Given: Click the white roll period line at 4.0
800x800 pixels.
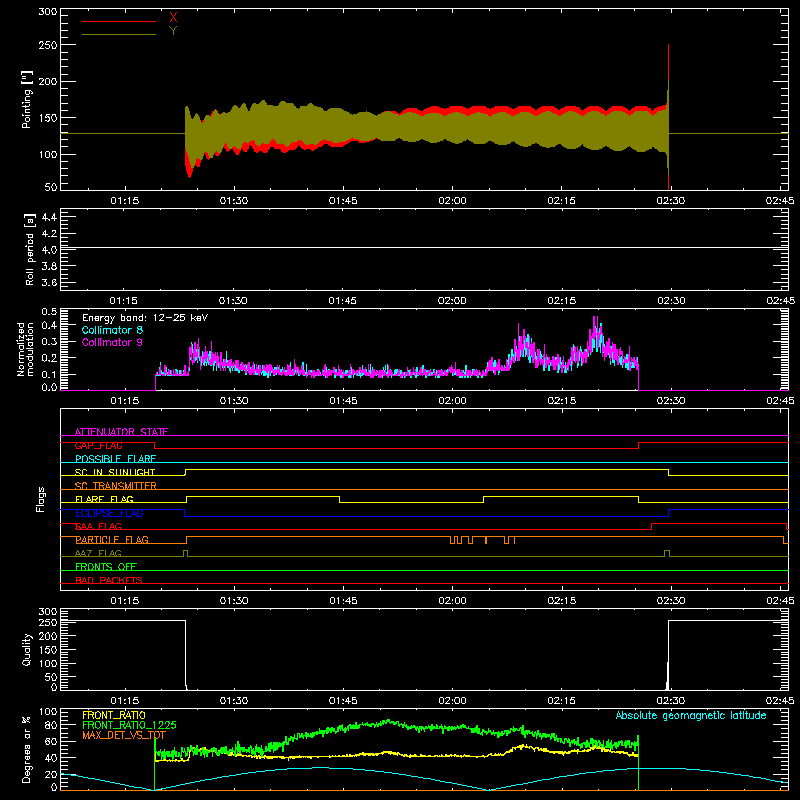Looking at the screenshot, I should pyautogui.click(x=424, y=247).
